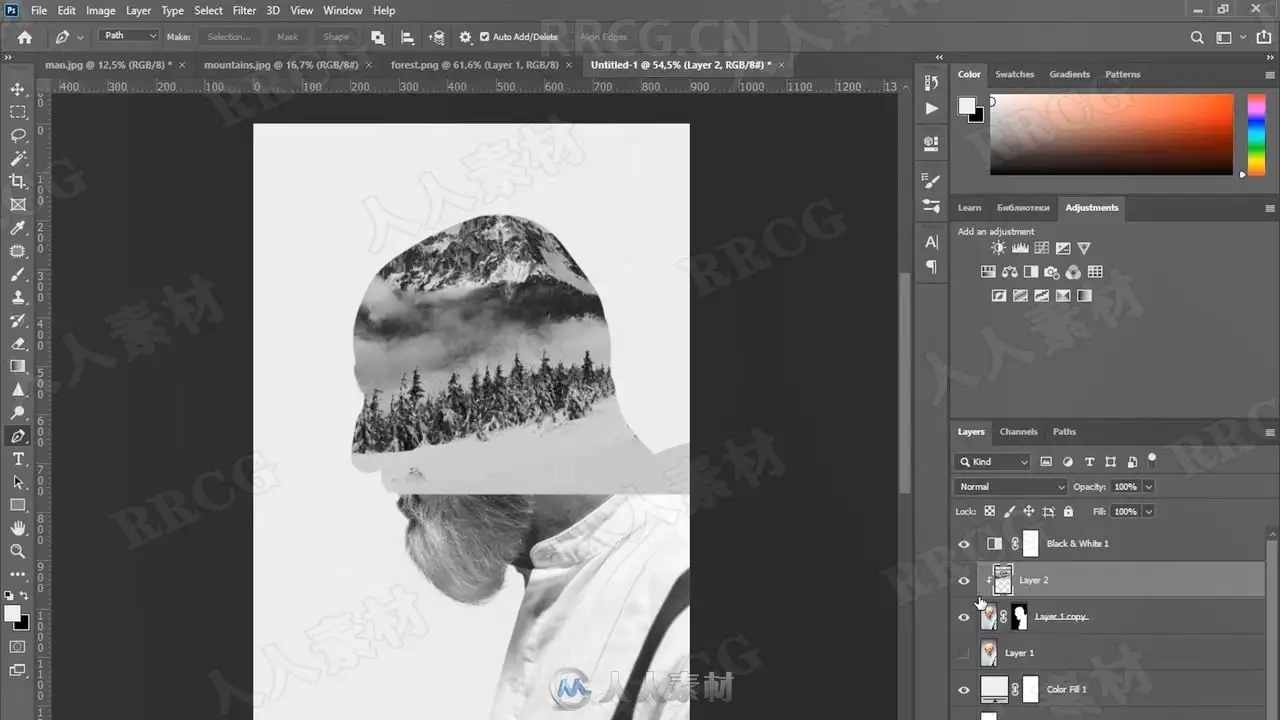Select the Gradient tool
This screenshot has width=1280, height=720.
(x=18, y=366)
